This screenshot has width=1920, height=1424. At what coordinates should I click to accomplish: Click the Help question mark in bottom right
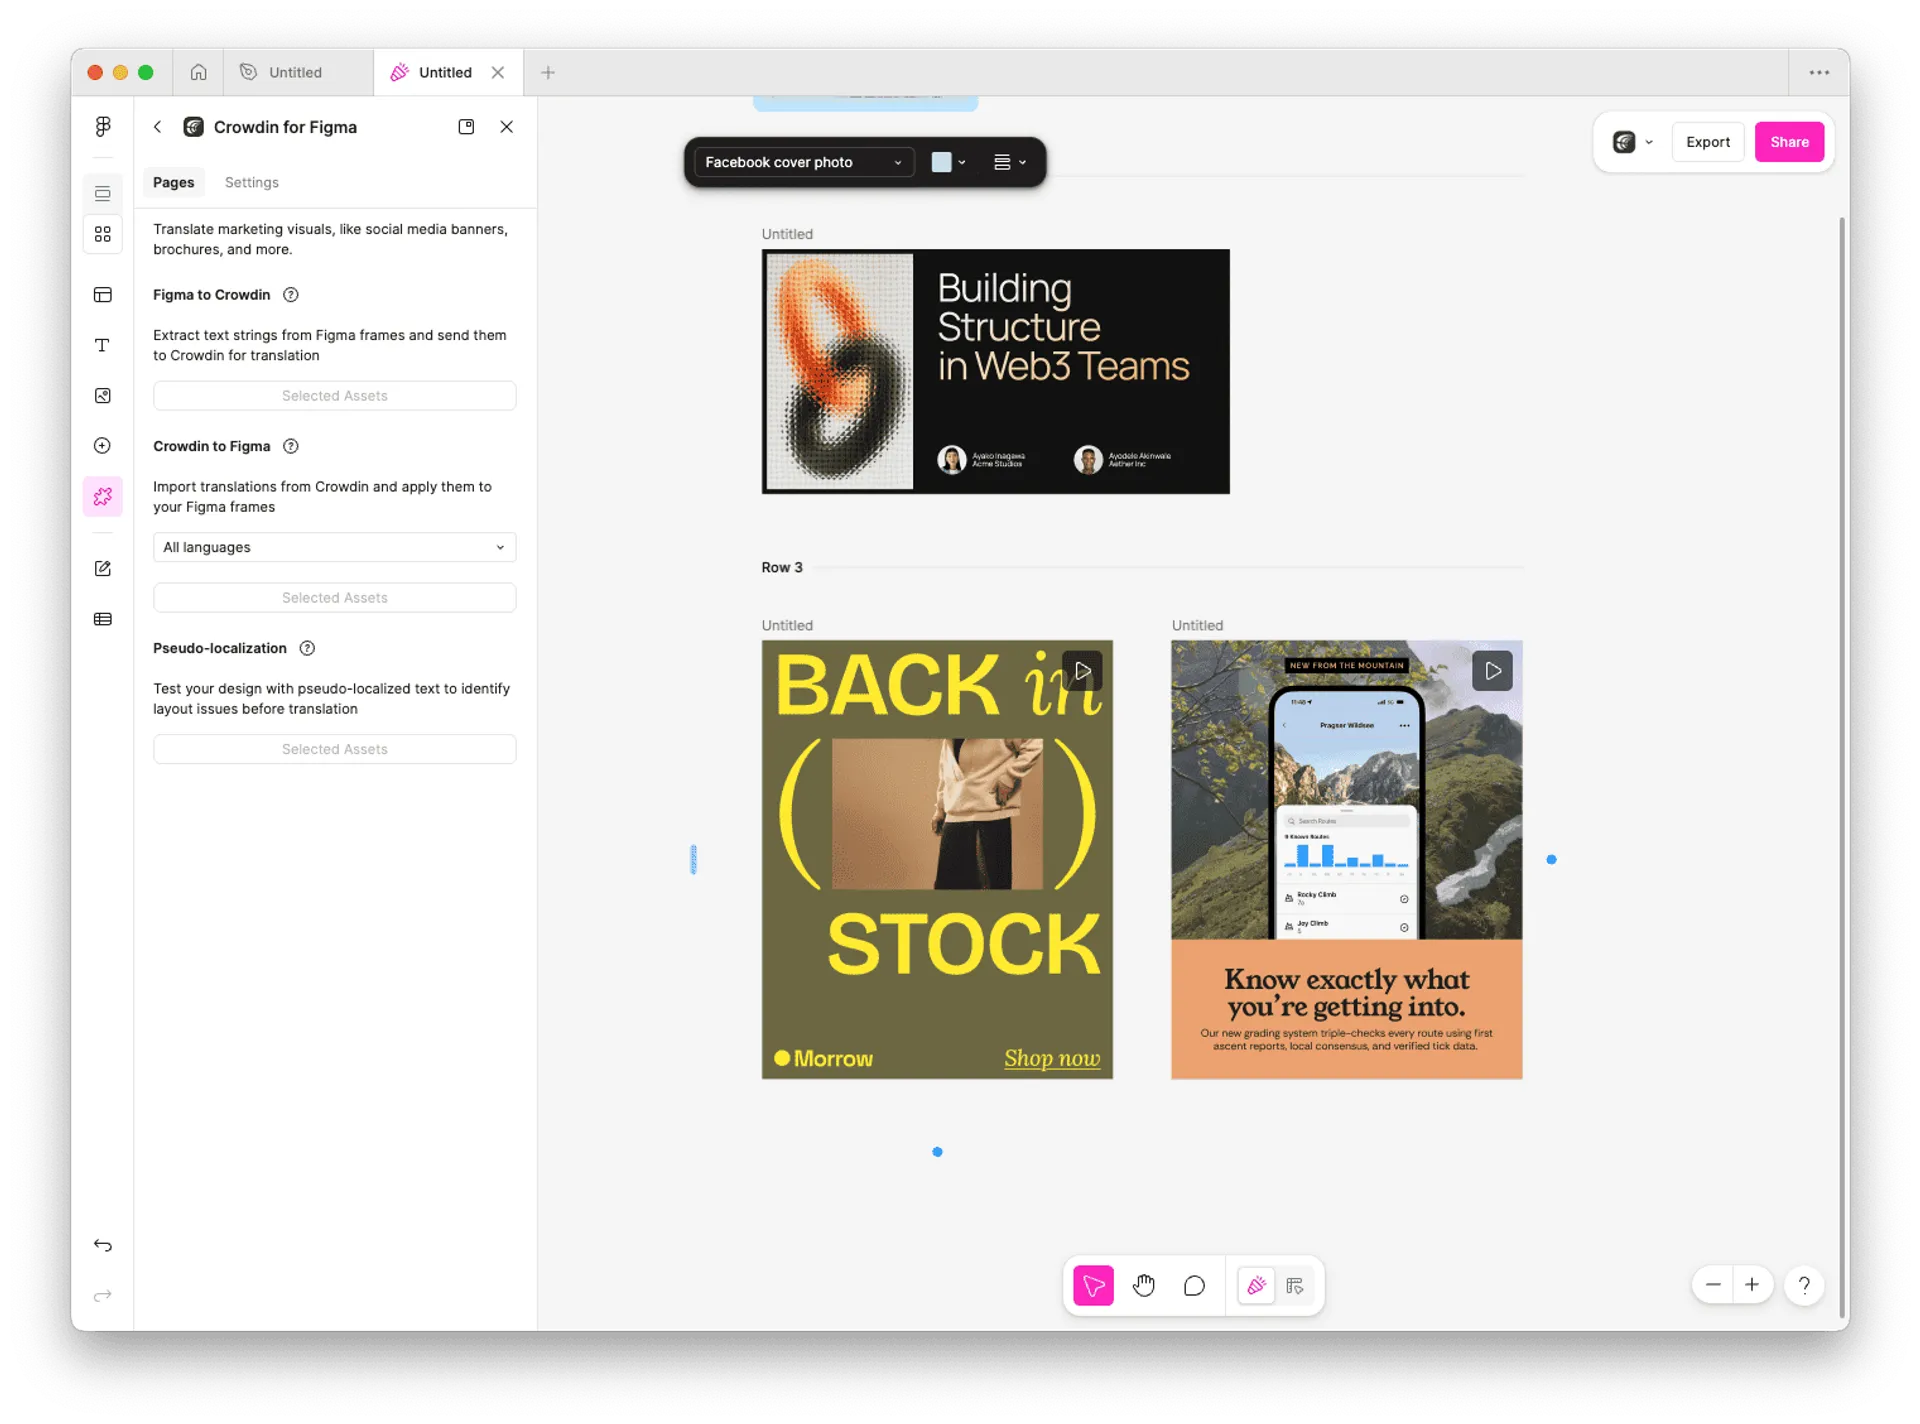1804,1285
